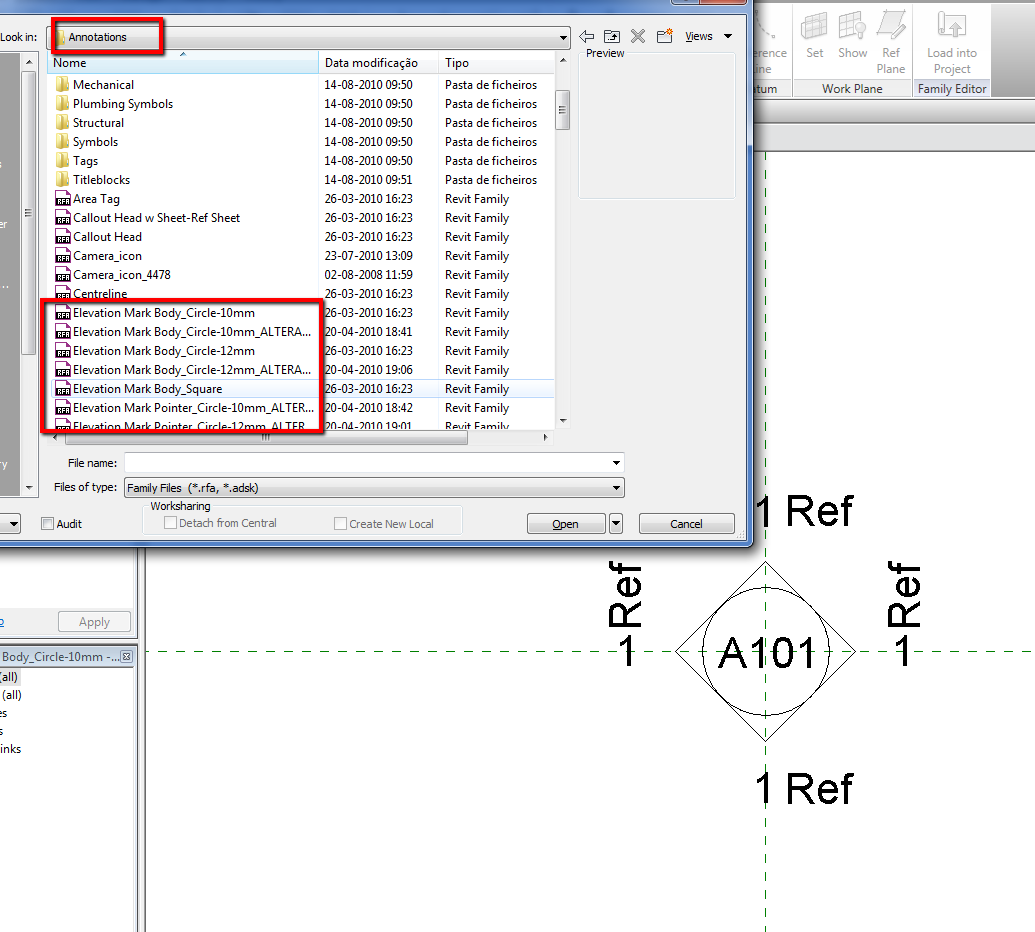The image size is (1035, 932).
Task: Create a new folder icon
Action: click(x=665, y=36)
